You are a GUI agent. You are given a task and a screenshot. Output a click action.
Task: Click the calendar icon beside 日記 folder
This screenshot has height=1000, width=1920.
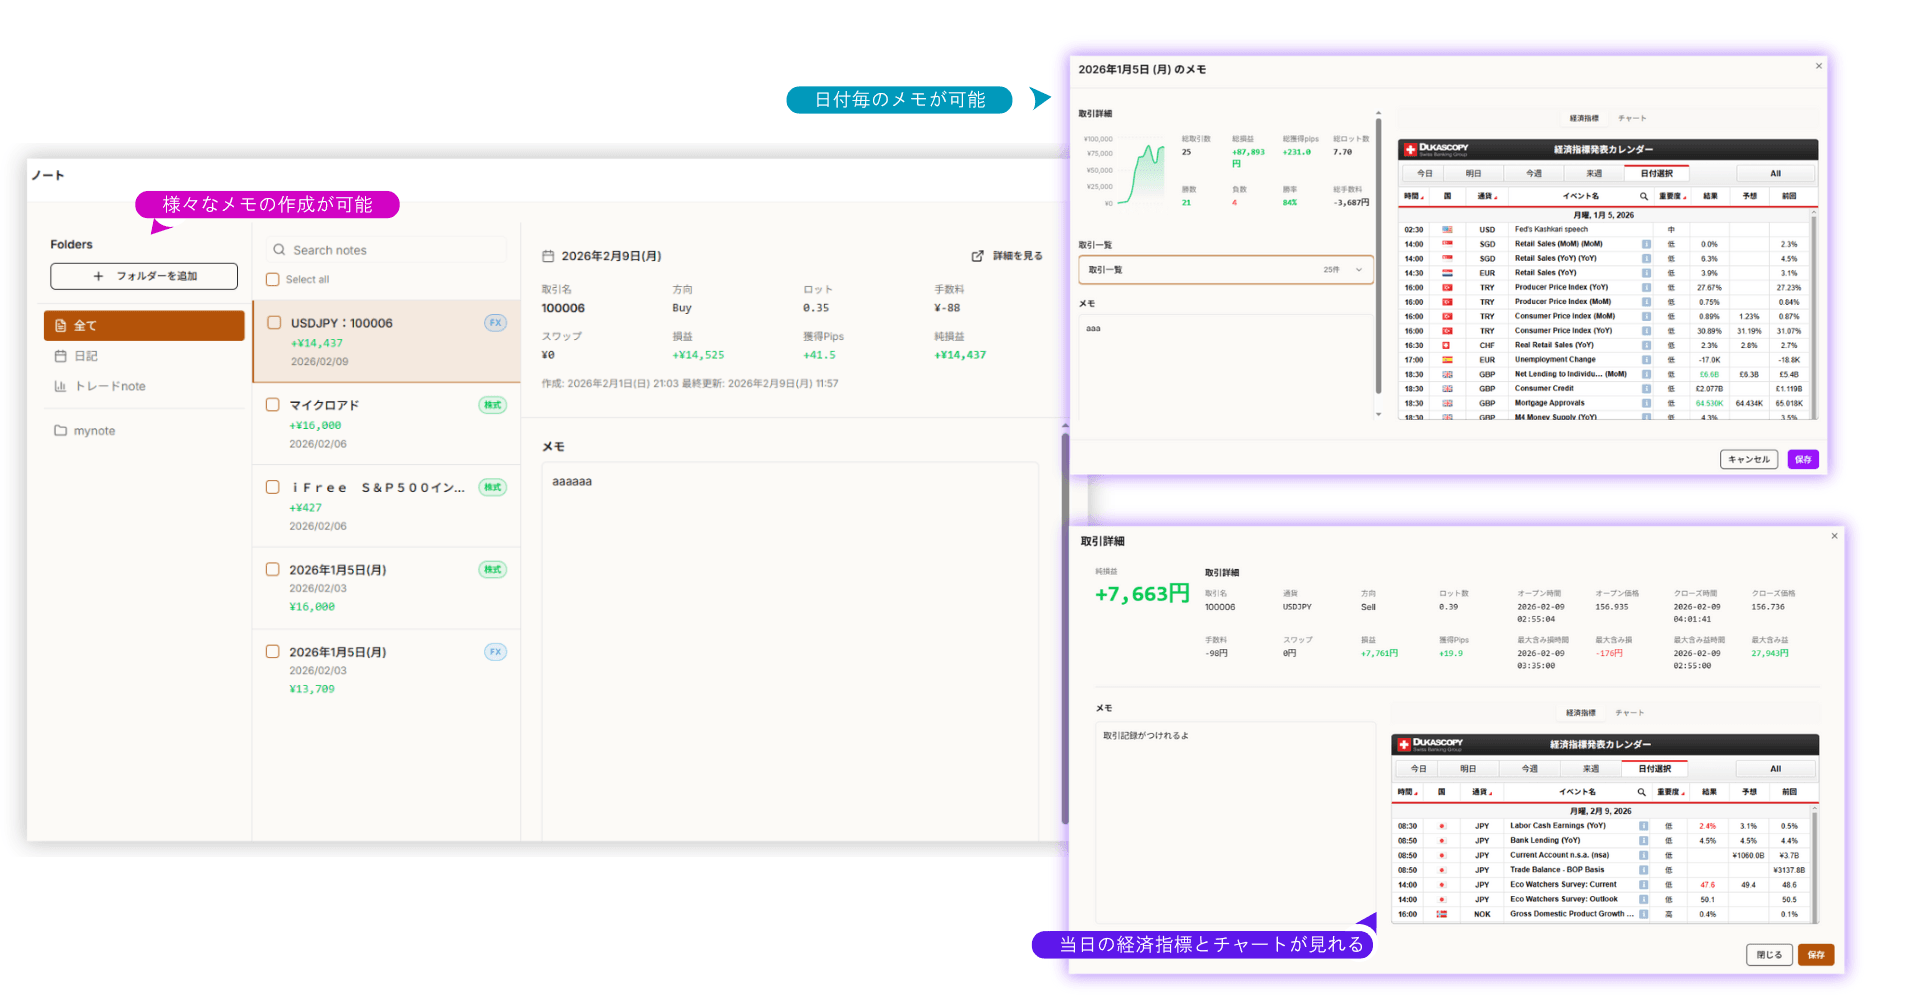click(60, 356)
